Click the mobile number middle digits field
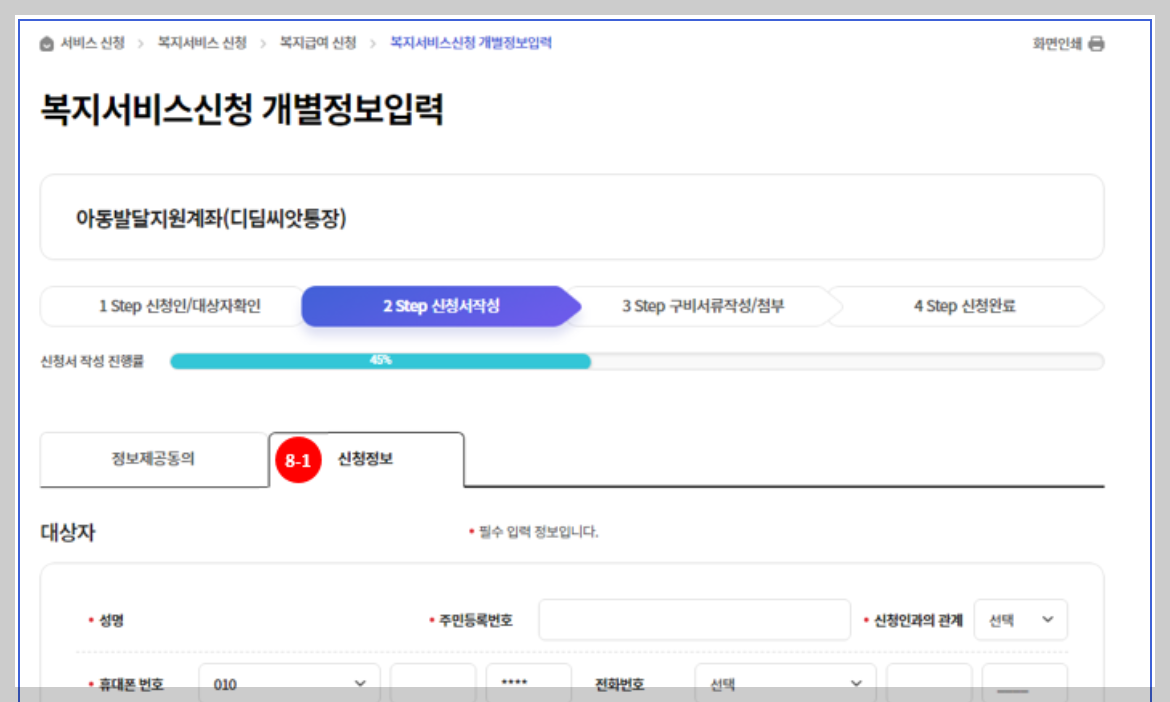Image resolution: width=1170 pixels, height=702 pixels. pyautogui.click(x=433, y=683)
